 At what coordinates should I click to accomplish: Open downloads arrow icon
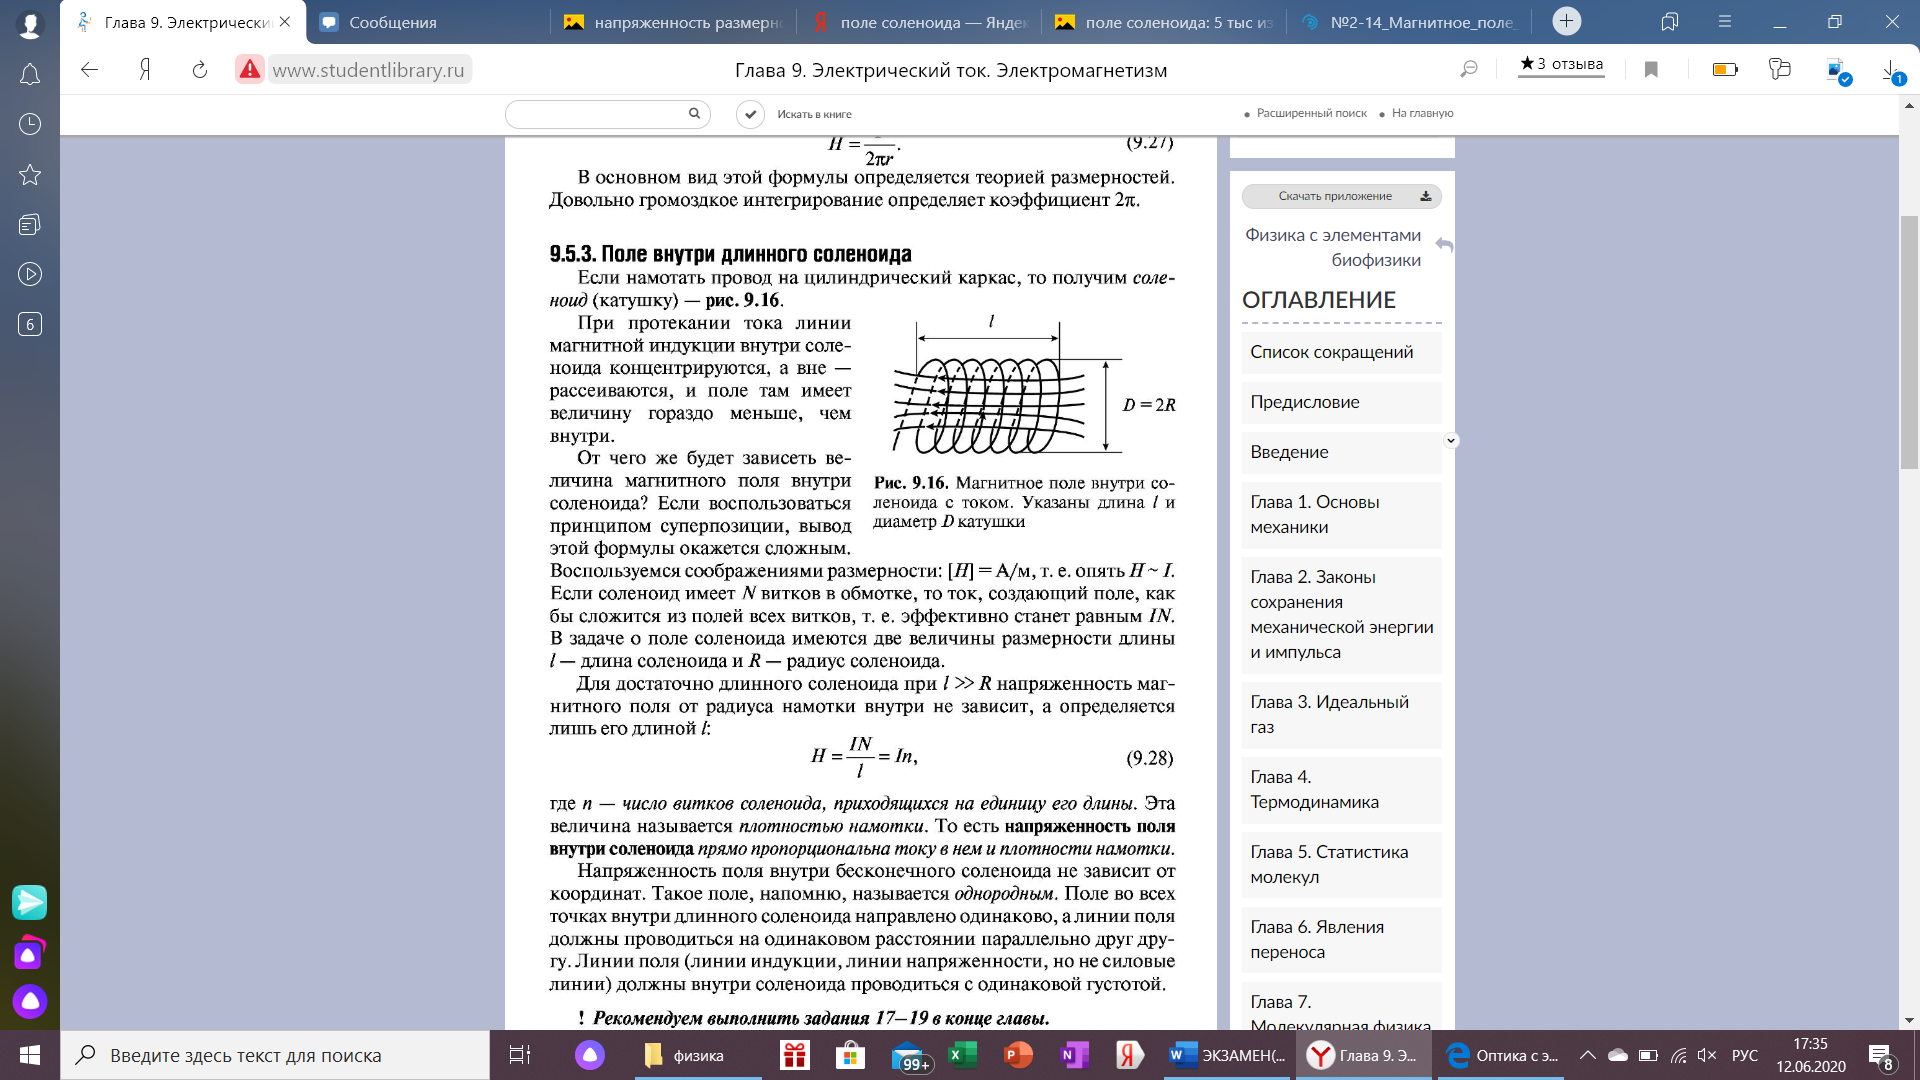coord(1893,71)
